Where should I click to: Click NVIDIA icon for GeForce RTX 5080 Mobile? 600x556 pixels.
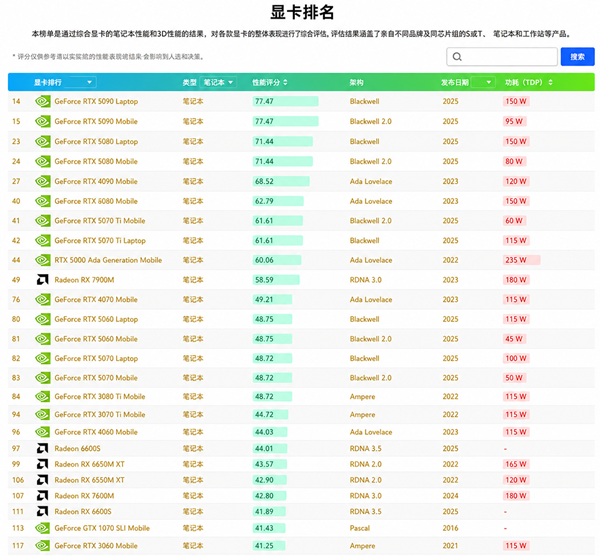point(42,161)
